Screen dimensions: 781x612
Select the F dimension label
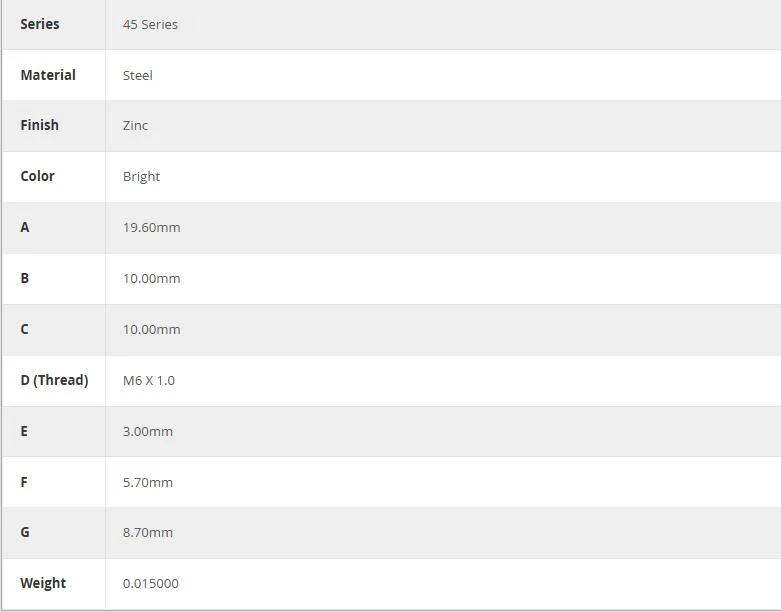24,482
